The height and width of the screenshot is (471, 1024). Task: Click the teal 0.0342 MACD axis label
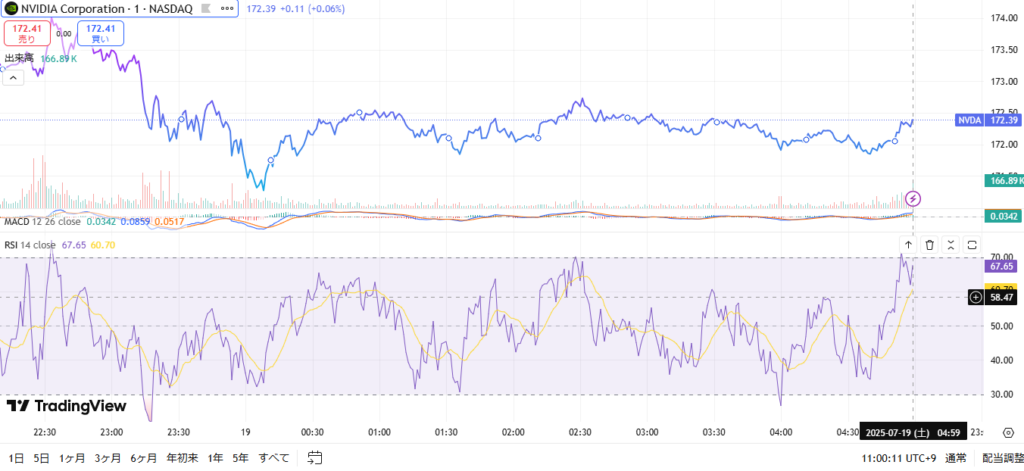click(1002, 216)
